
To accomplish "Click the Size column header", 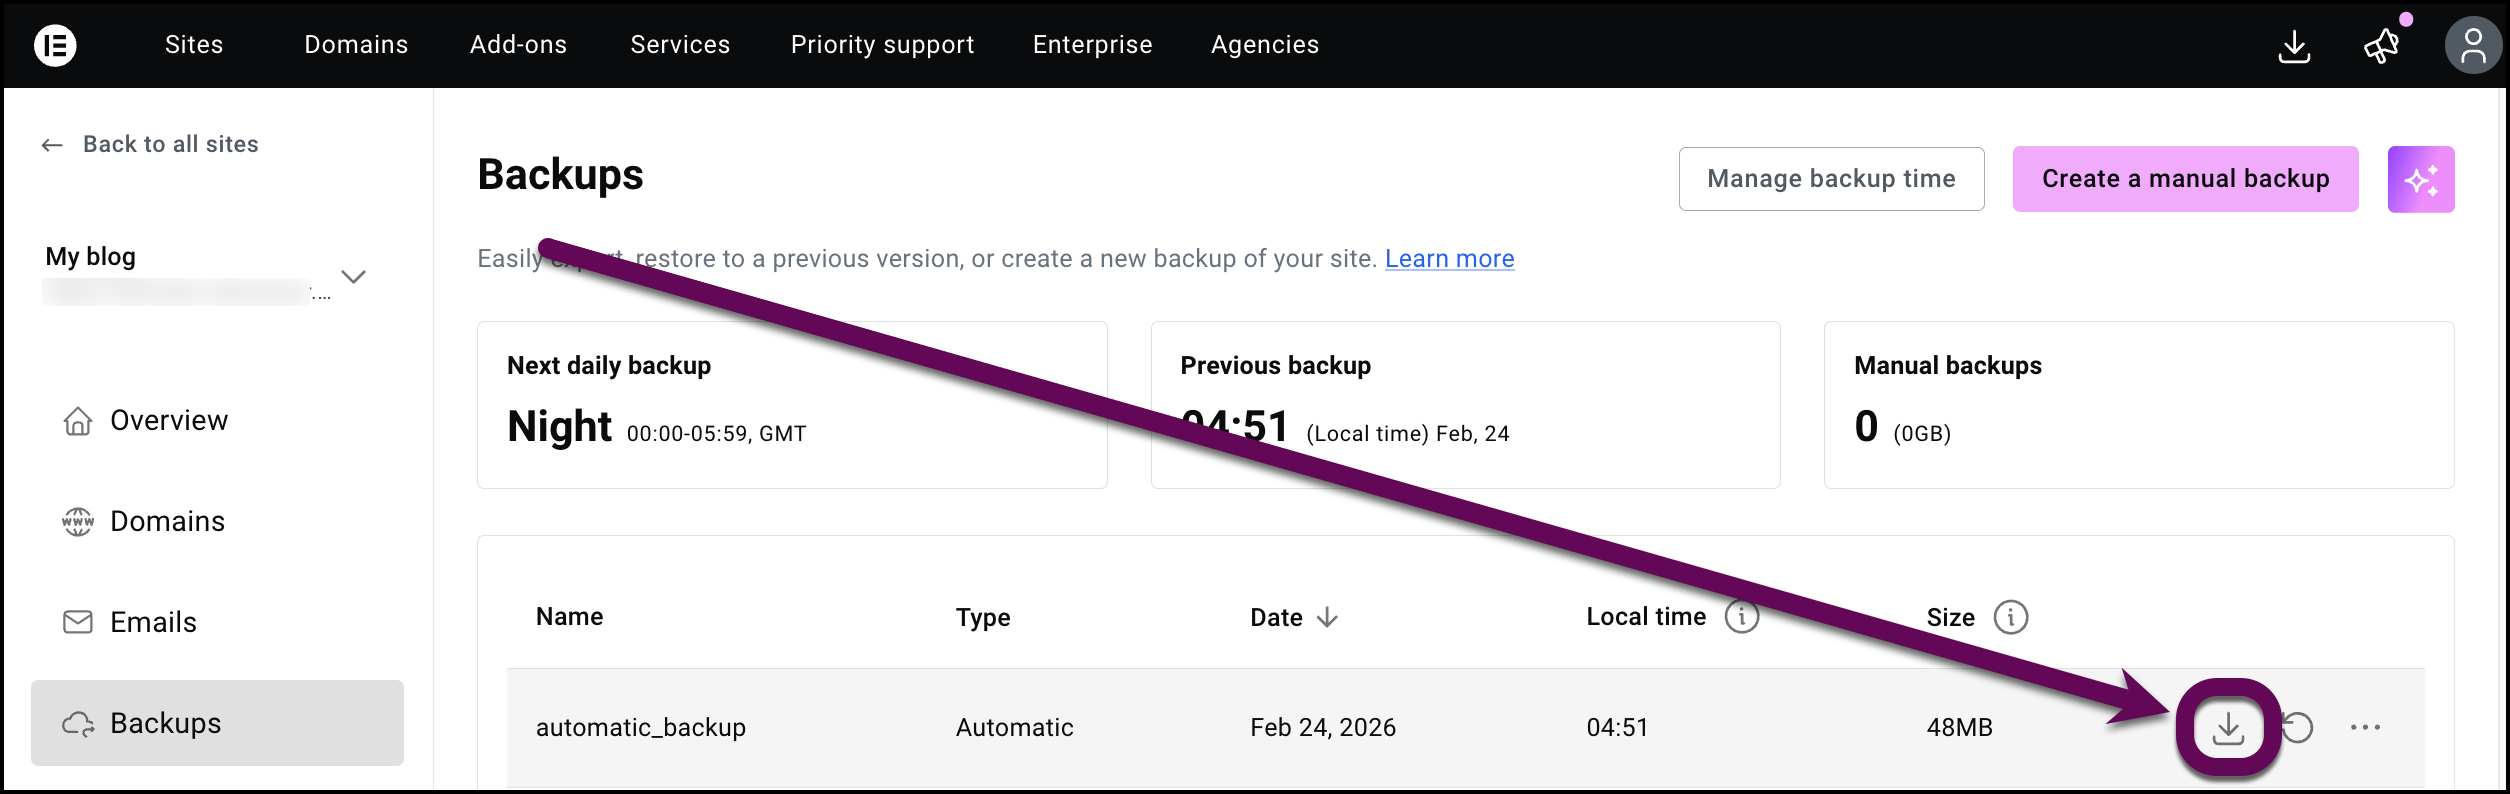I will coord(1950,617).
